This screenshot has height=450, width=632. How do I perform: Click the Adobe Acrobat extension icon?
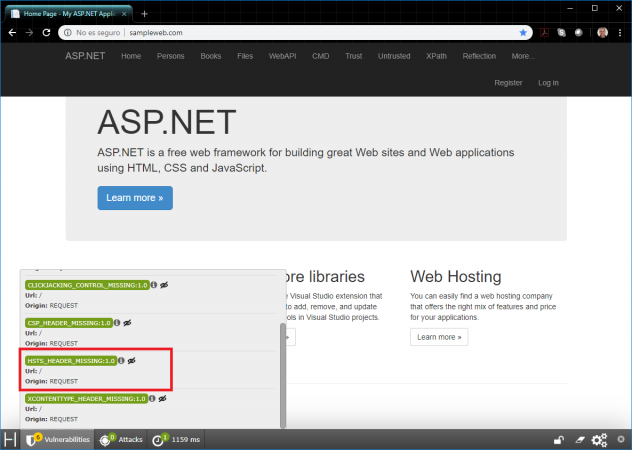[545, 33]
